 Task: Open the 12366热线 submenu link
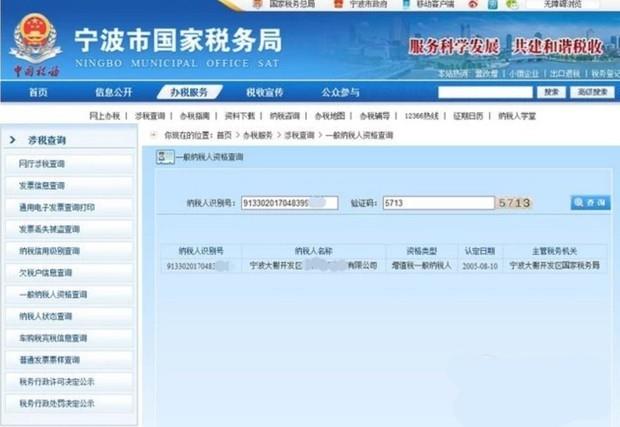pyautogui.click(x=422, y=116)
